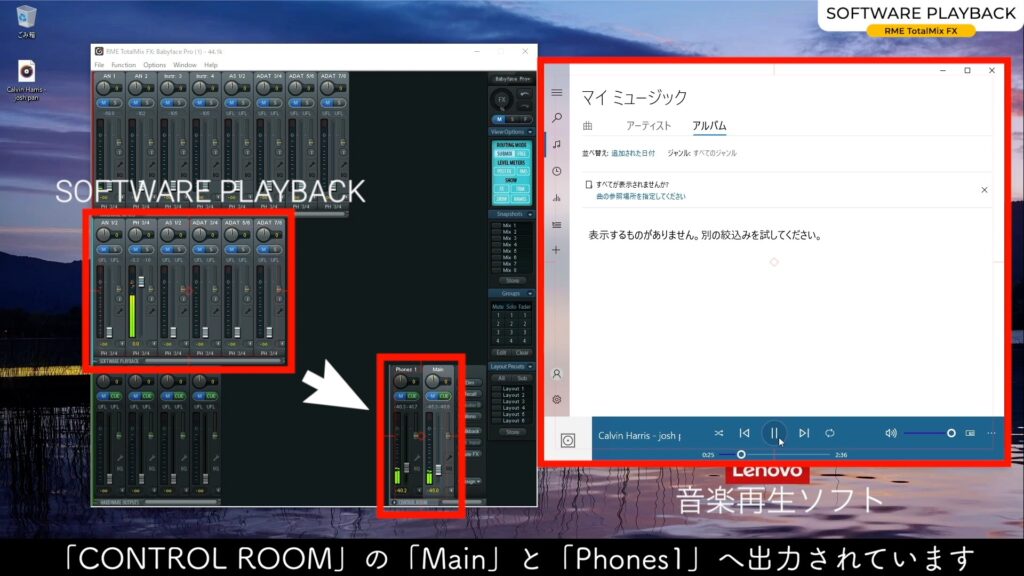Open sort-by 追加された日付 dropdown
Image resolution: width=1024 pixels, height=576 pixels.
[x=633, y=153]
